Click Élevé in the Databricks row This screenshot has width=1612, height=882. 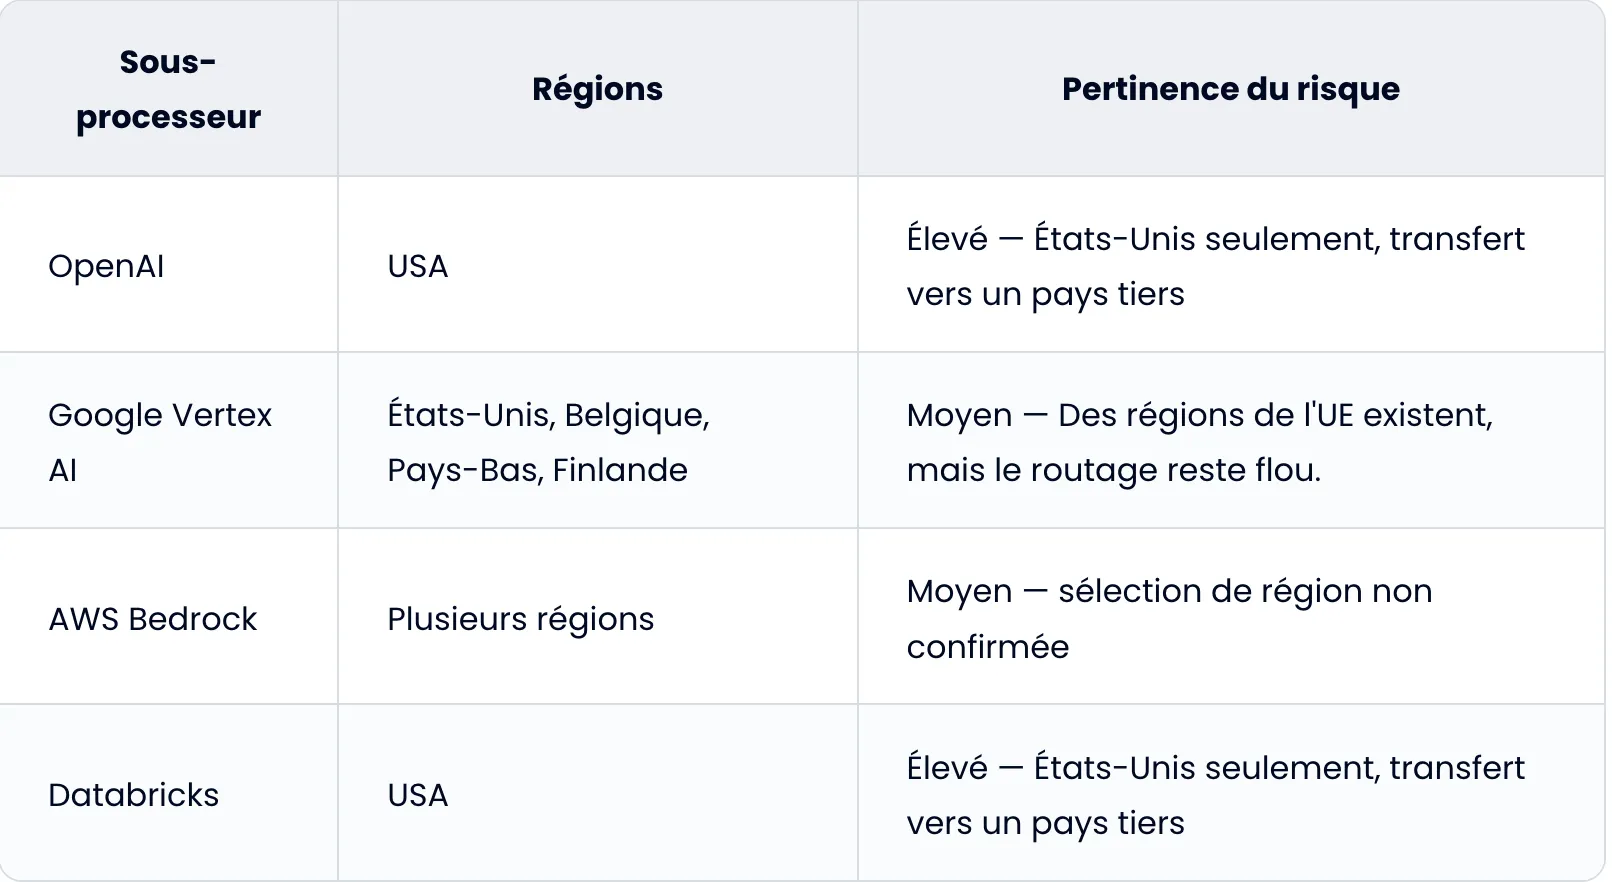point(946,768)
